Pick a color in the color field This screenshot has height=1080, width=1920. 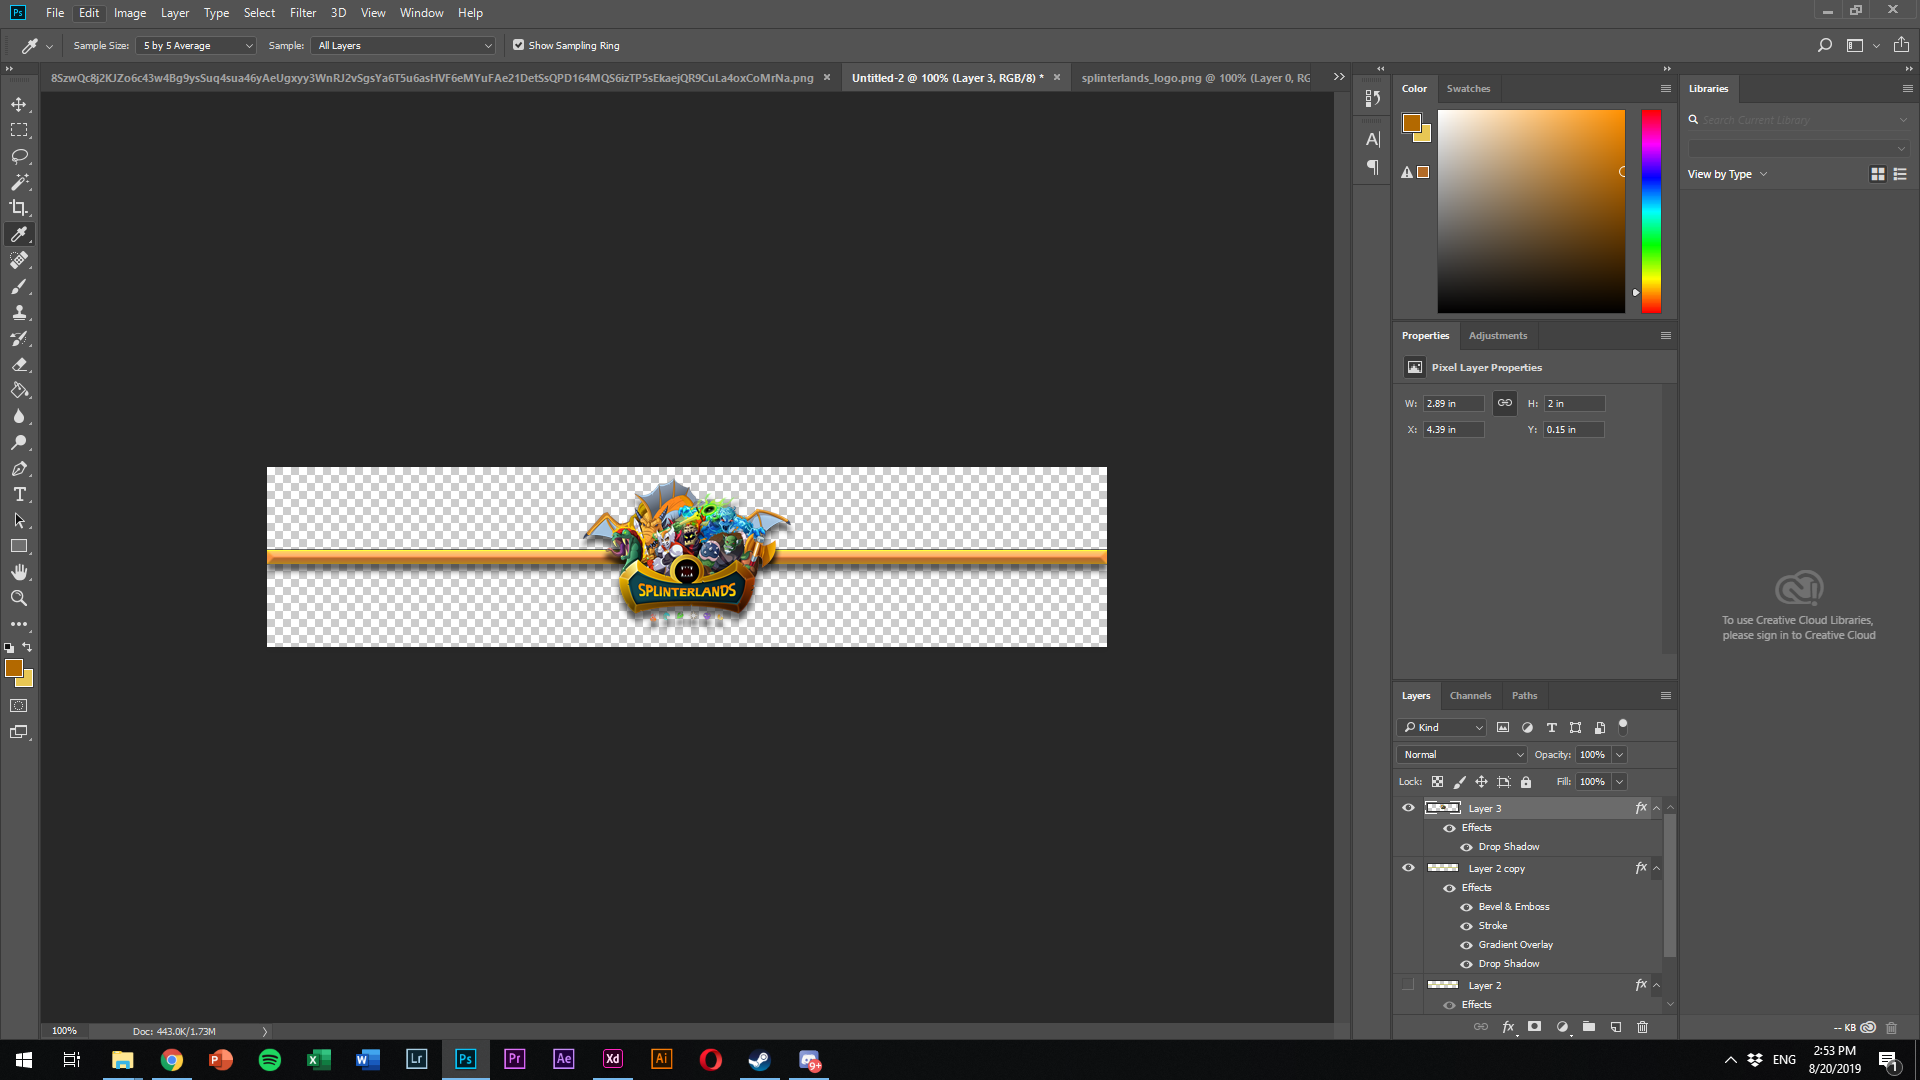1531,211
